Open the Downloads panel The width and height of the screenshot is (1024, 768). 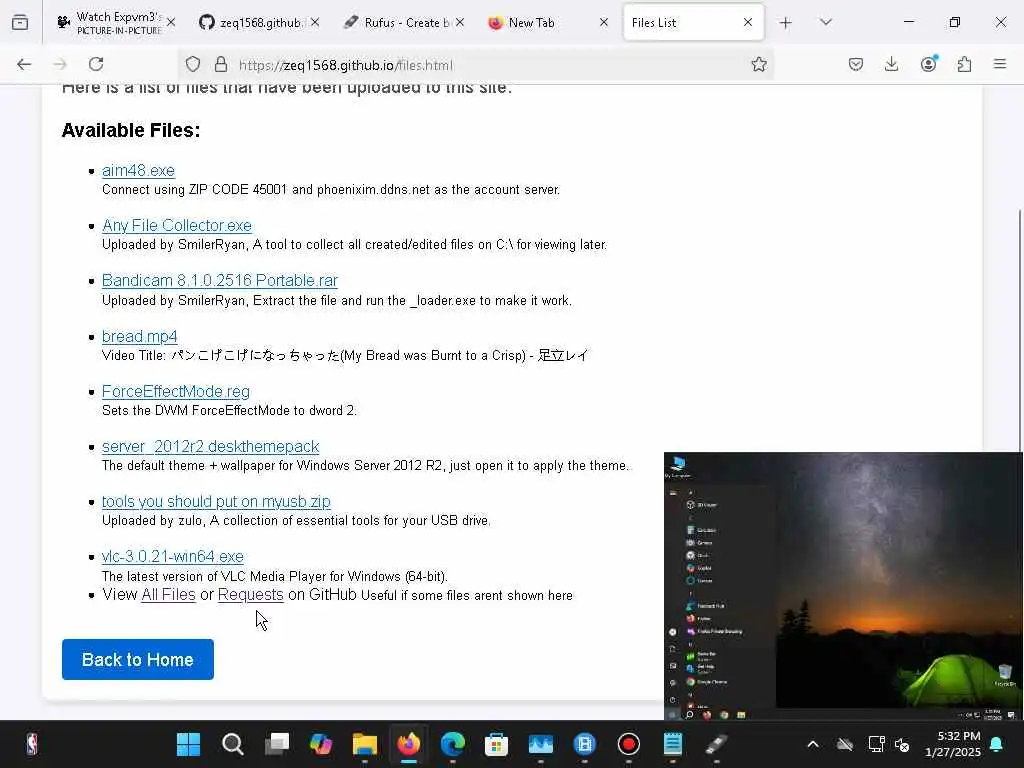point(891,64)
